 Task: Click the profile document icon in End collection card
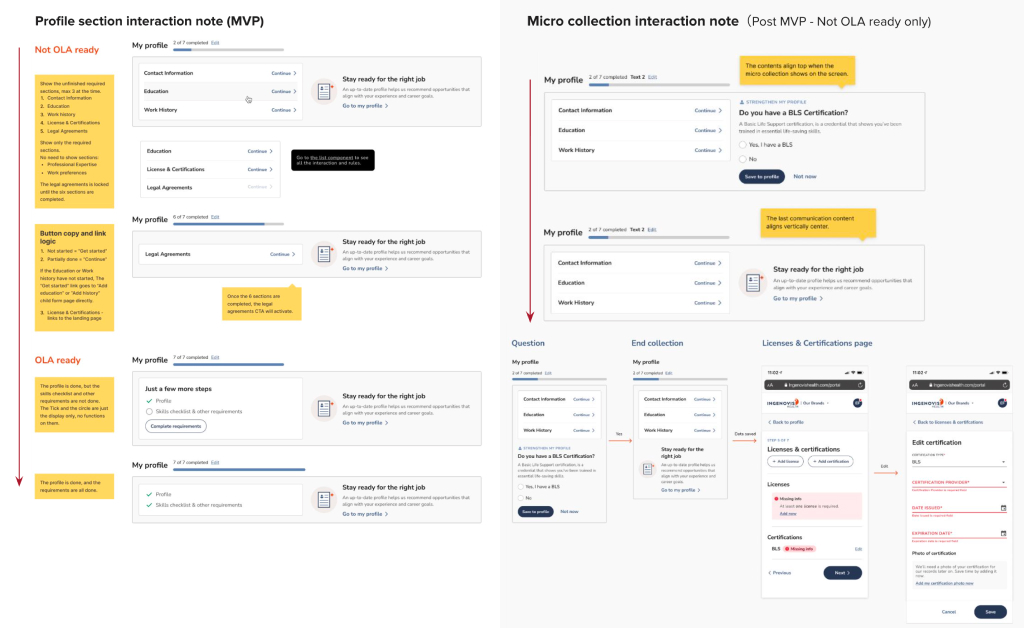(x=648, y=469)
